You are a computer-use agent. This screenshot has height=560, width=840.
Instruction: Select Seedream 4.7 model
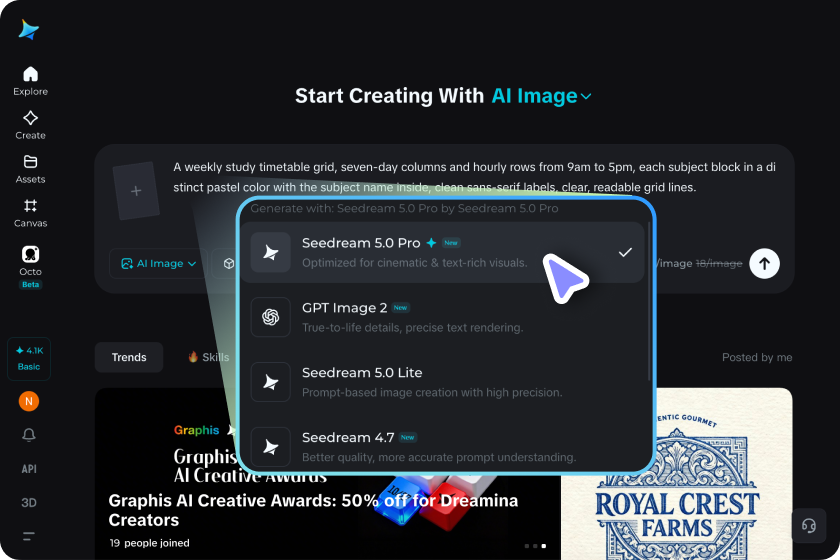pos(442,446)
